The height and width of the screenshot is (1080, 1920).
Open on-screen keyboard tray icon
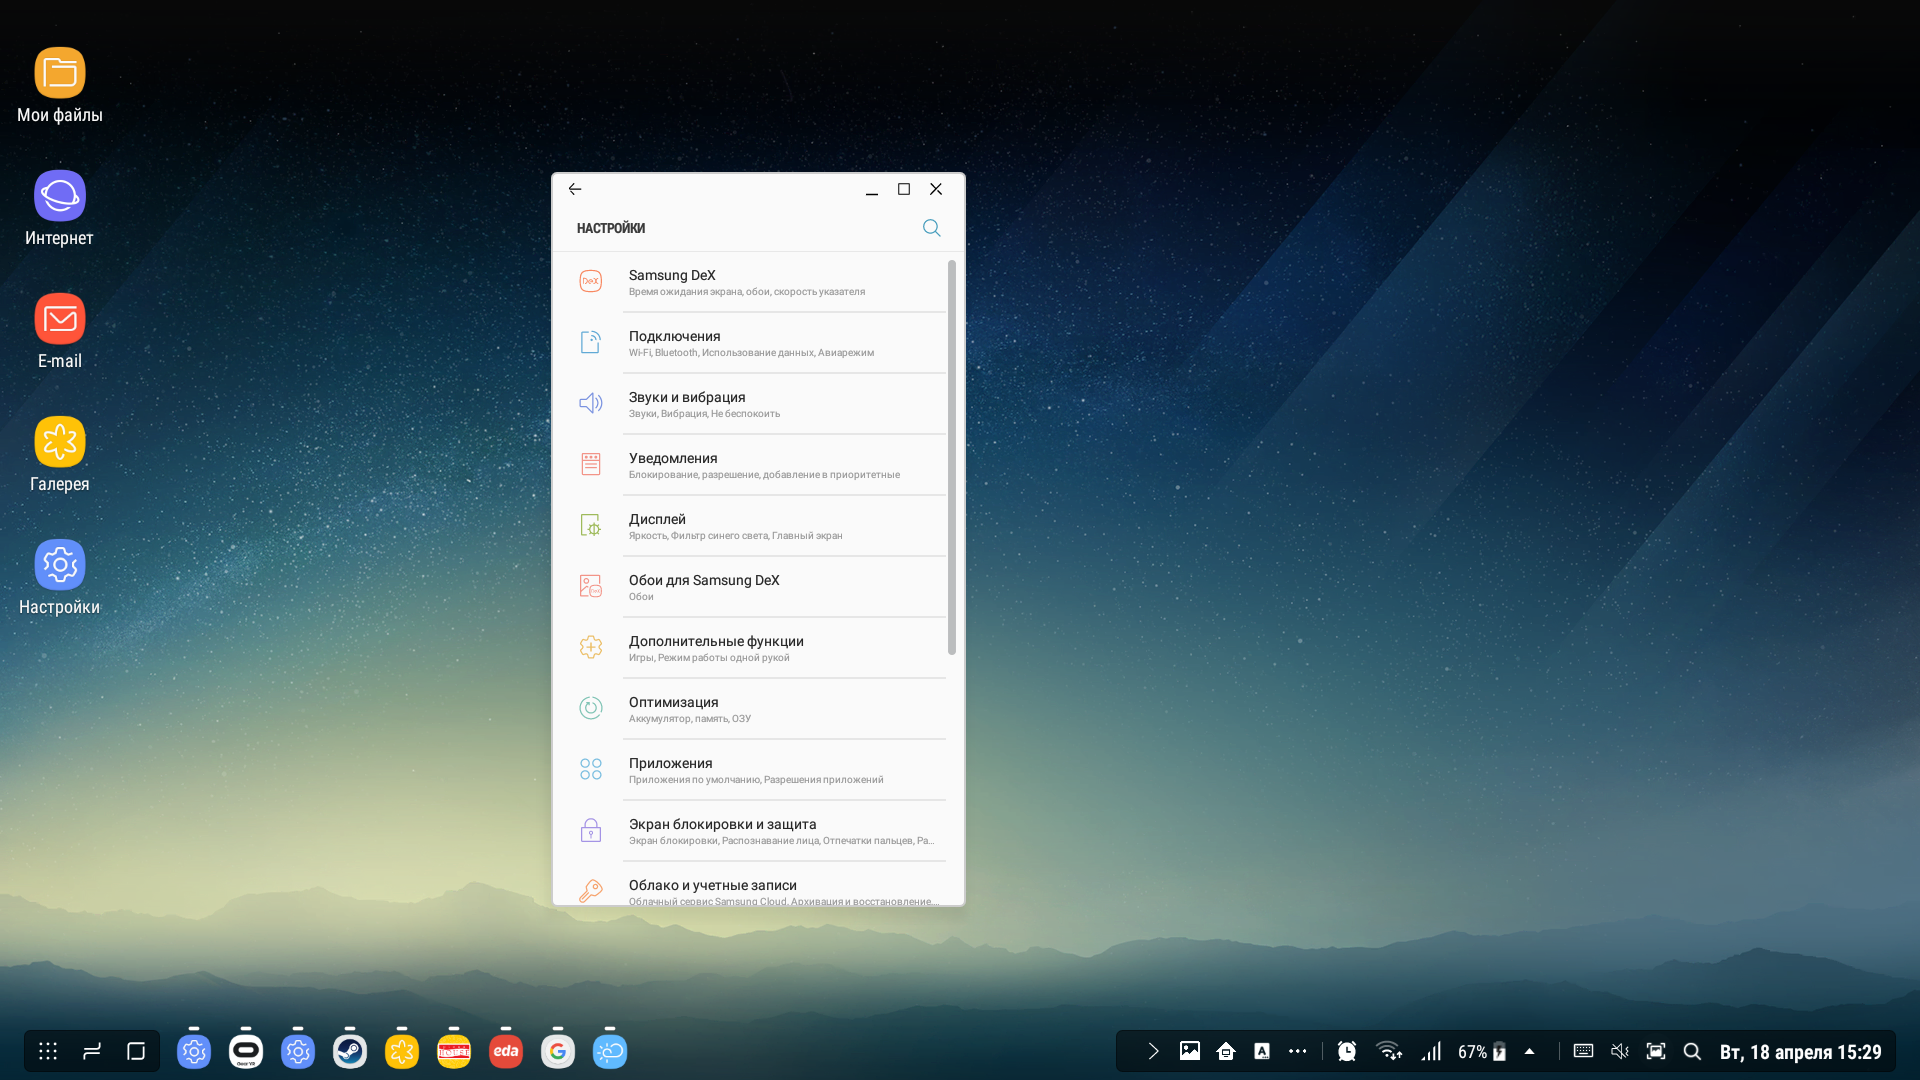coord(1583,1051)
